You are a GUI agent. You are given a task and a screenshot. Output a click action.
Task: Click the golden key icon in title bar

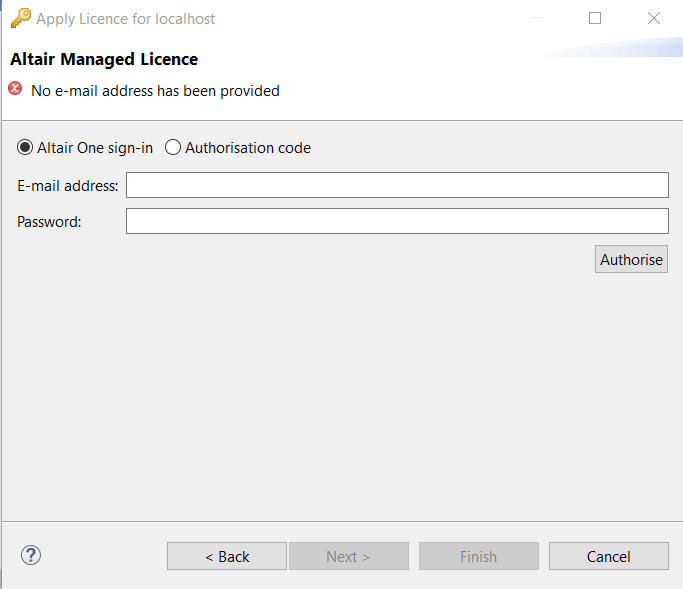pos(20,18)
